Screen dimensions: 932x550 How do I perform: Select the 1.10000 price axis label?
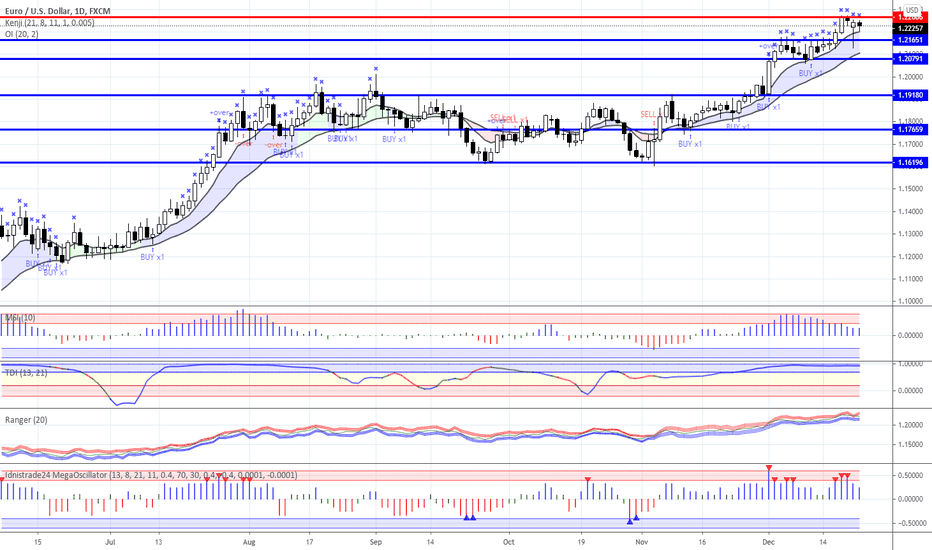point(911,301)
